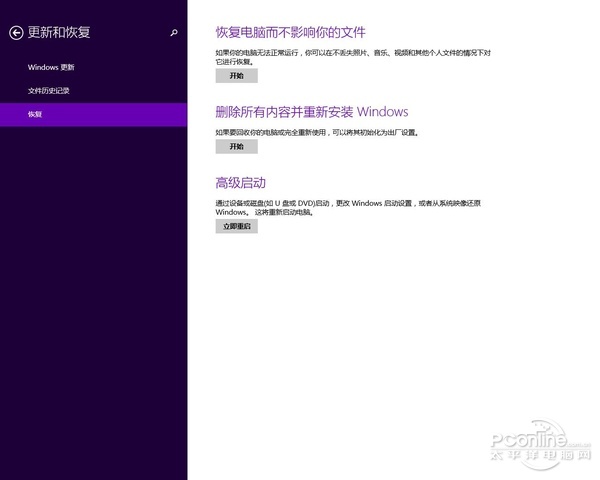Click the 立即重启 button under 高级启动
This screenshot has height=480, width=600.
coord(236,226)
